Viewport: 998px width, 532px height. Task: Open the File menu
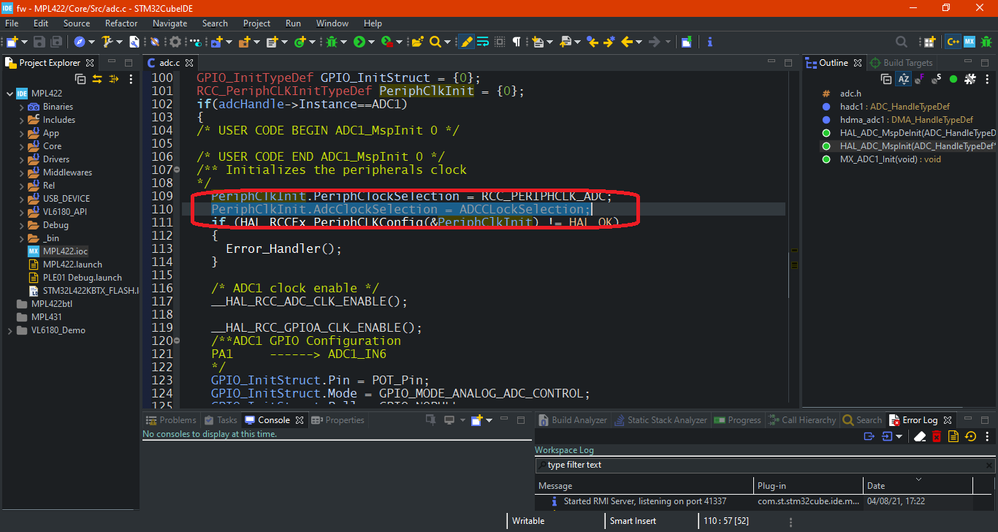(x=11, y=24)
